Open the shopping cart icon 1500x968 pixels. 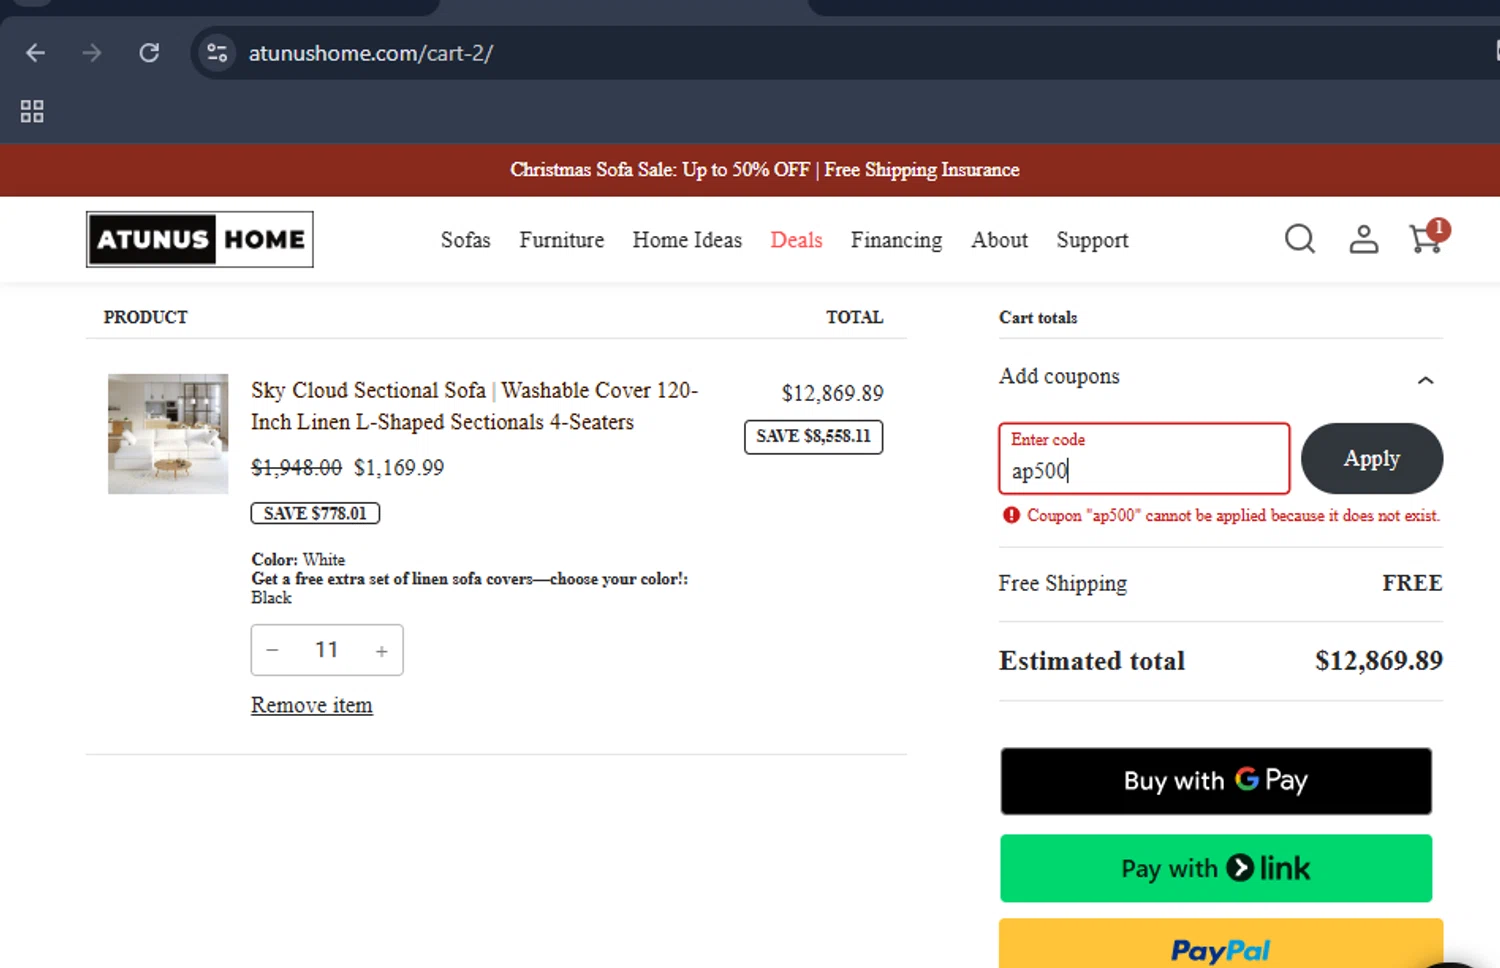tap(1427, 237)
